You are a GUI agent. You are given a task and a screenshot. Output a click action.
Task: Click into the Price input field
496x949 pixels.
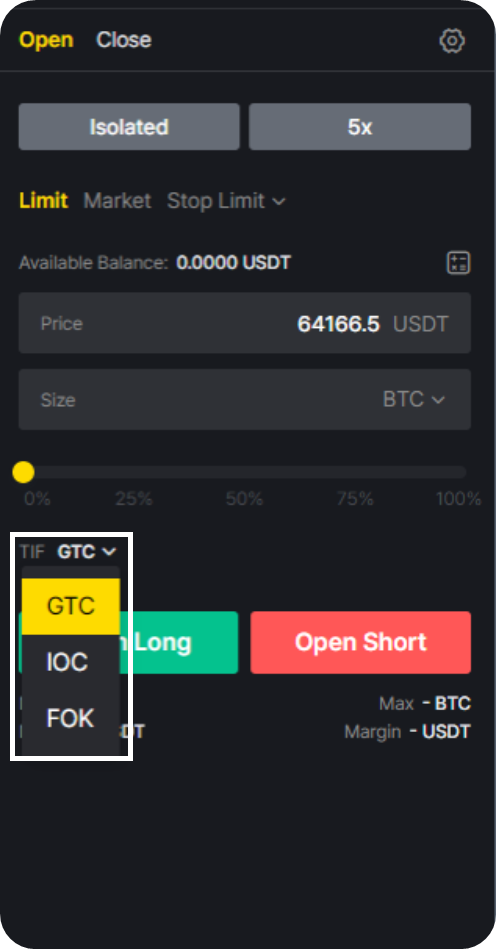pyautogui.click(x=245, y=323)
